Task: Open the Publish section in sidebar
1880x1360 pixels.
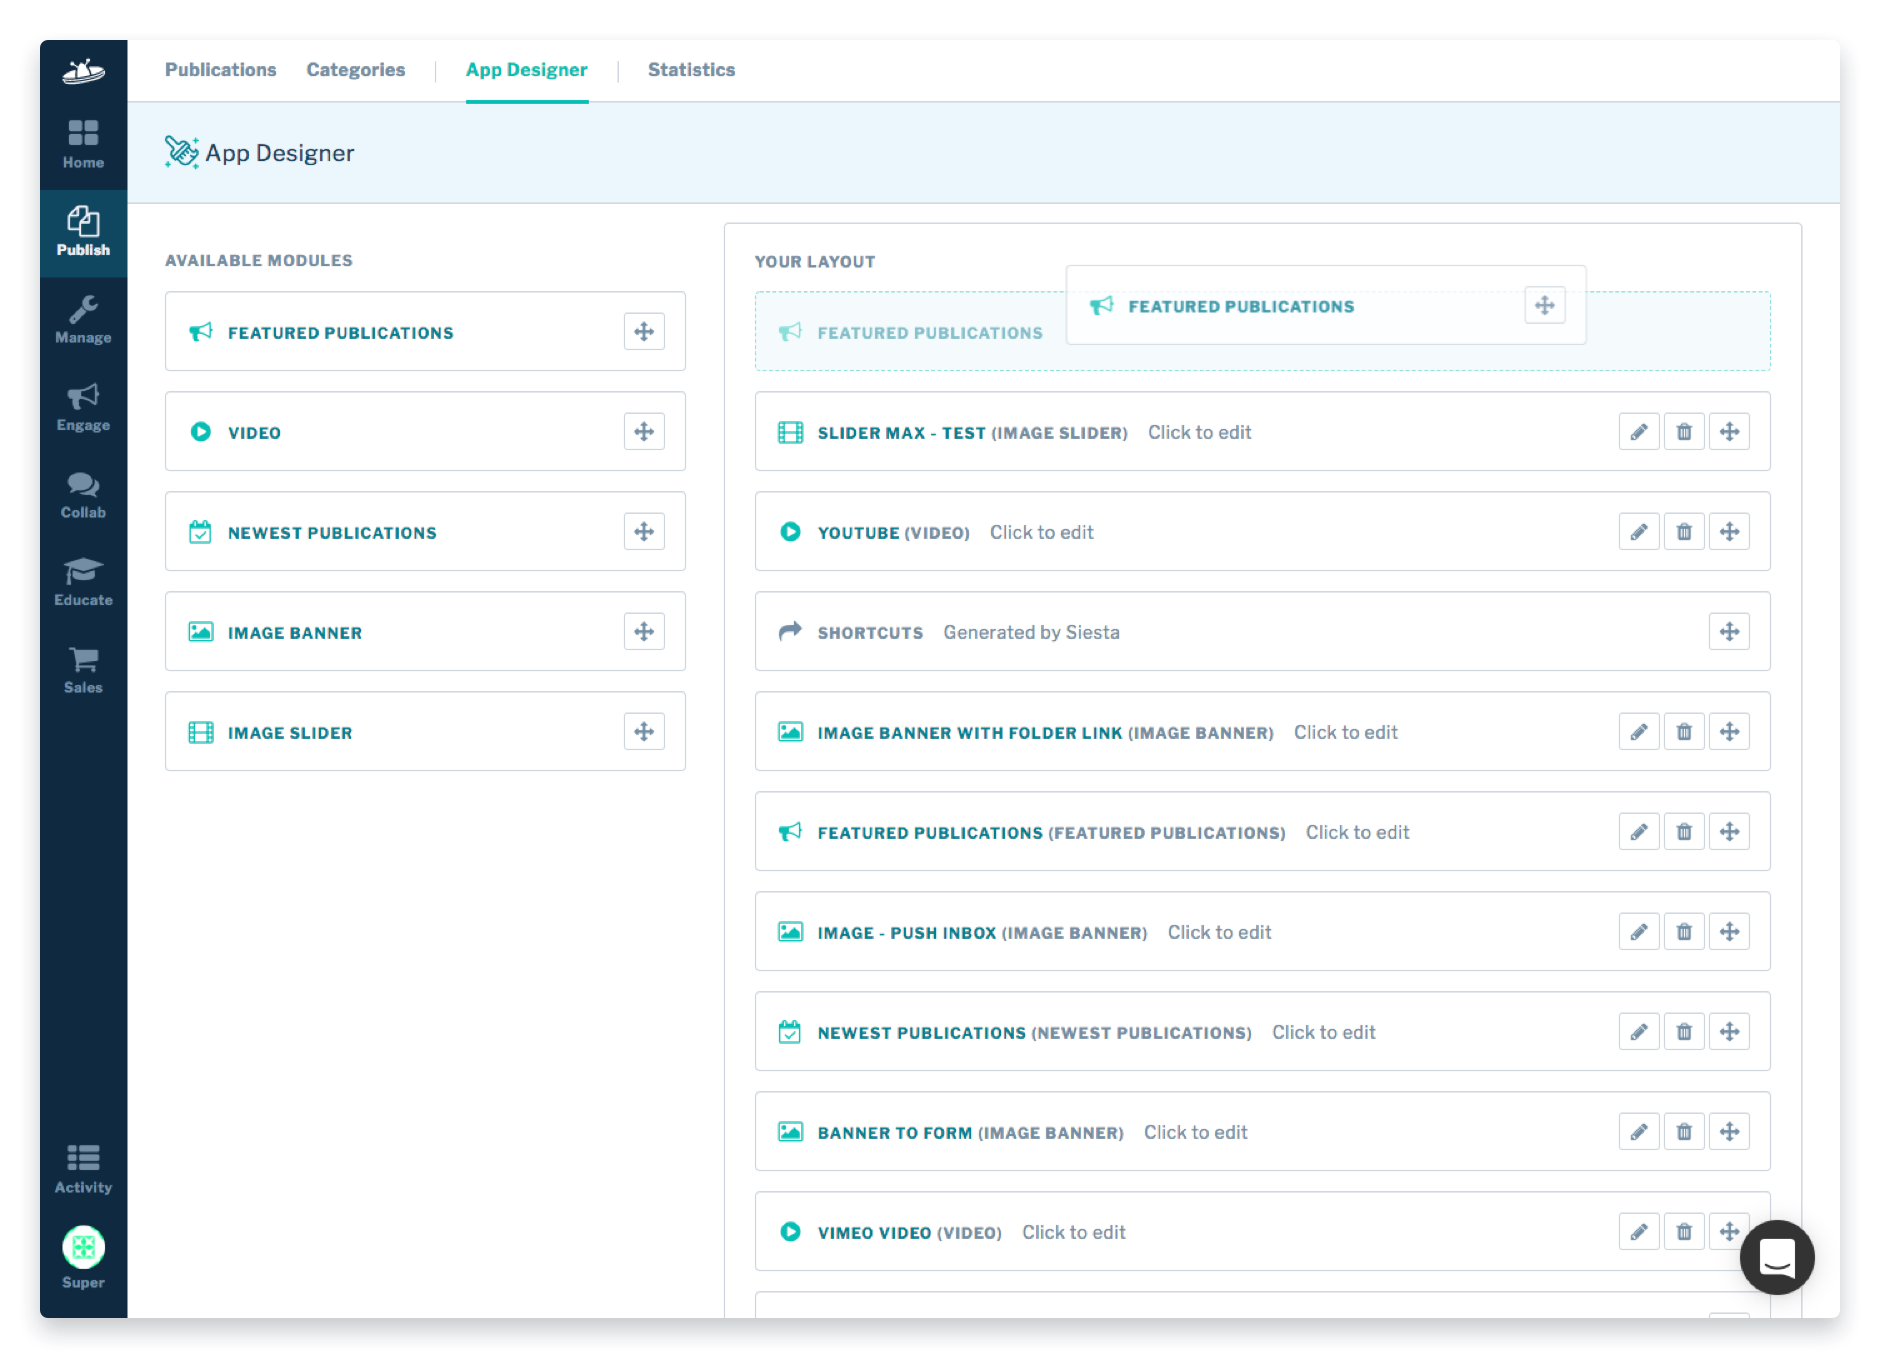Action: pyautogui.click(x=83, y=232)
